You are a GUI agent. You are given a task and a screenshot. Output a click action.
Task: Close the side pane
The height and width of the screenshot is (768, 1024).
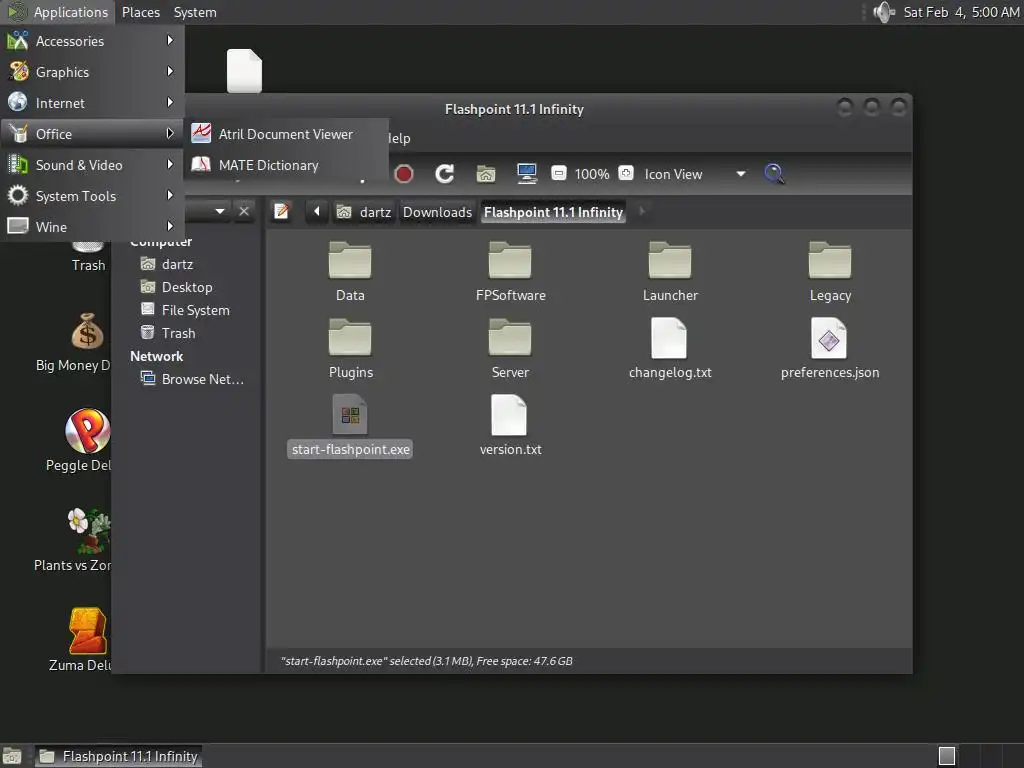click(x=244, y=211)
